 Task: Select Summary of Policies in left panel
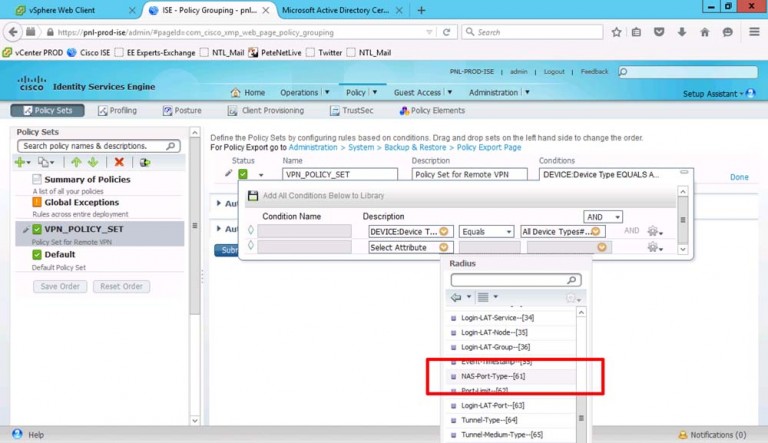coord(87,179)
